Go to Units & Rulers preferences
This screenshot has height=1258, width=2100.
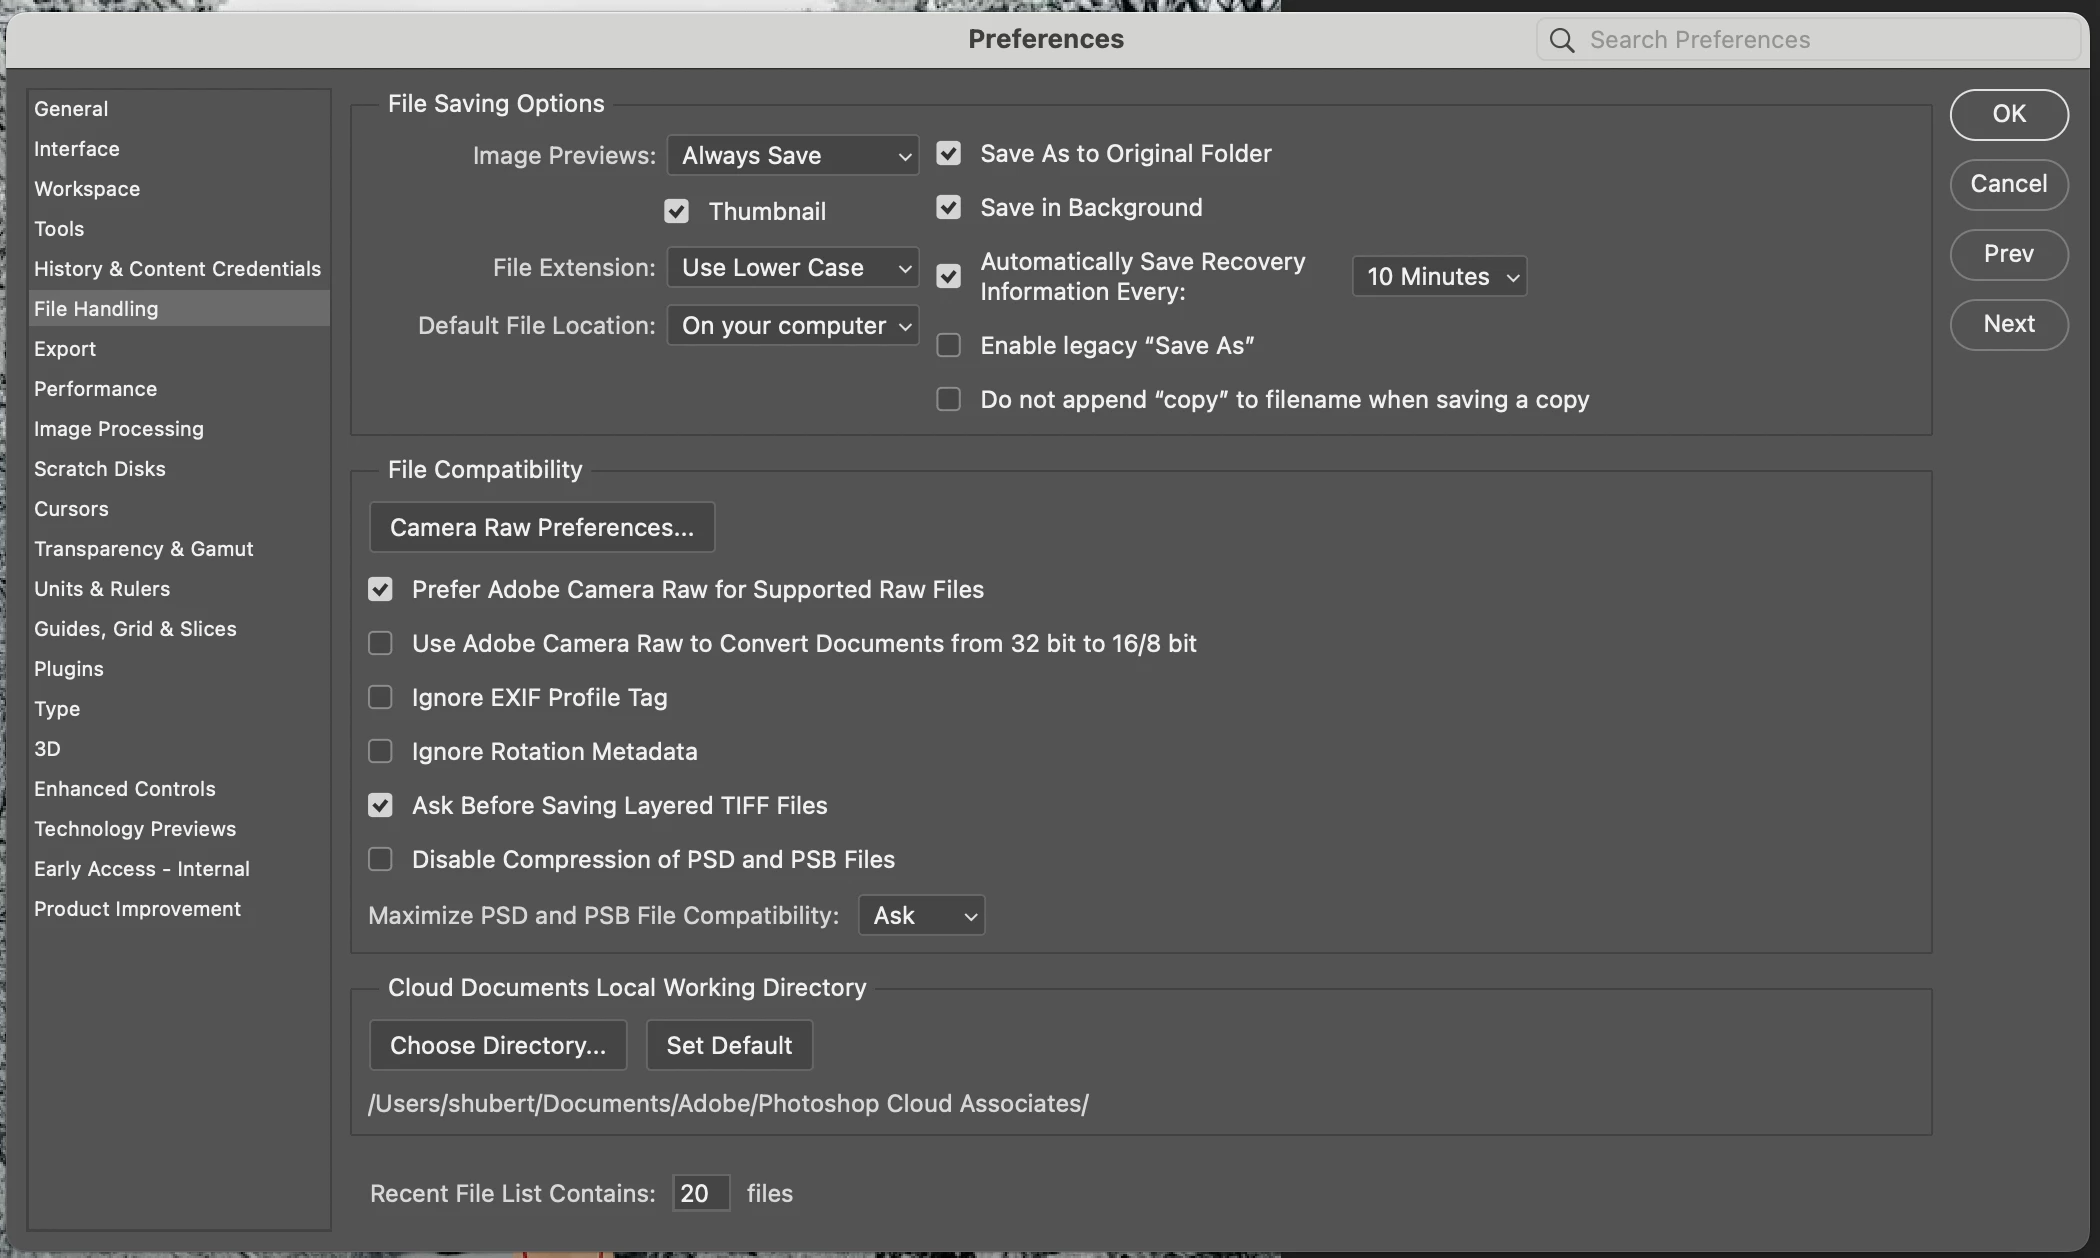click(x=102, y=589)
